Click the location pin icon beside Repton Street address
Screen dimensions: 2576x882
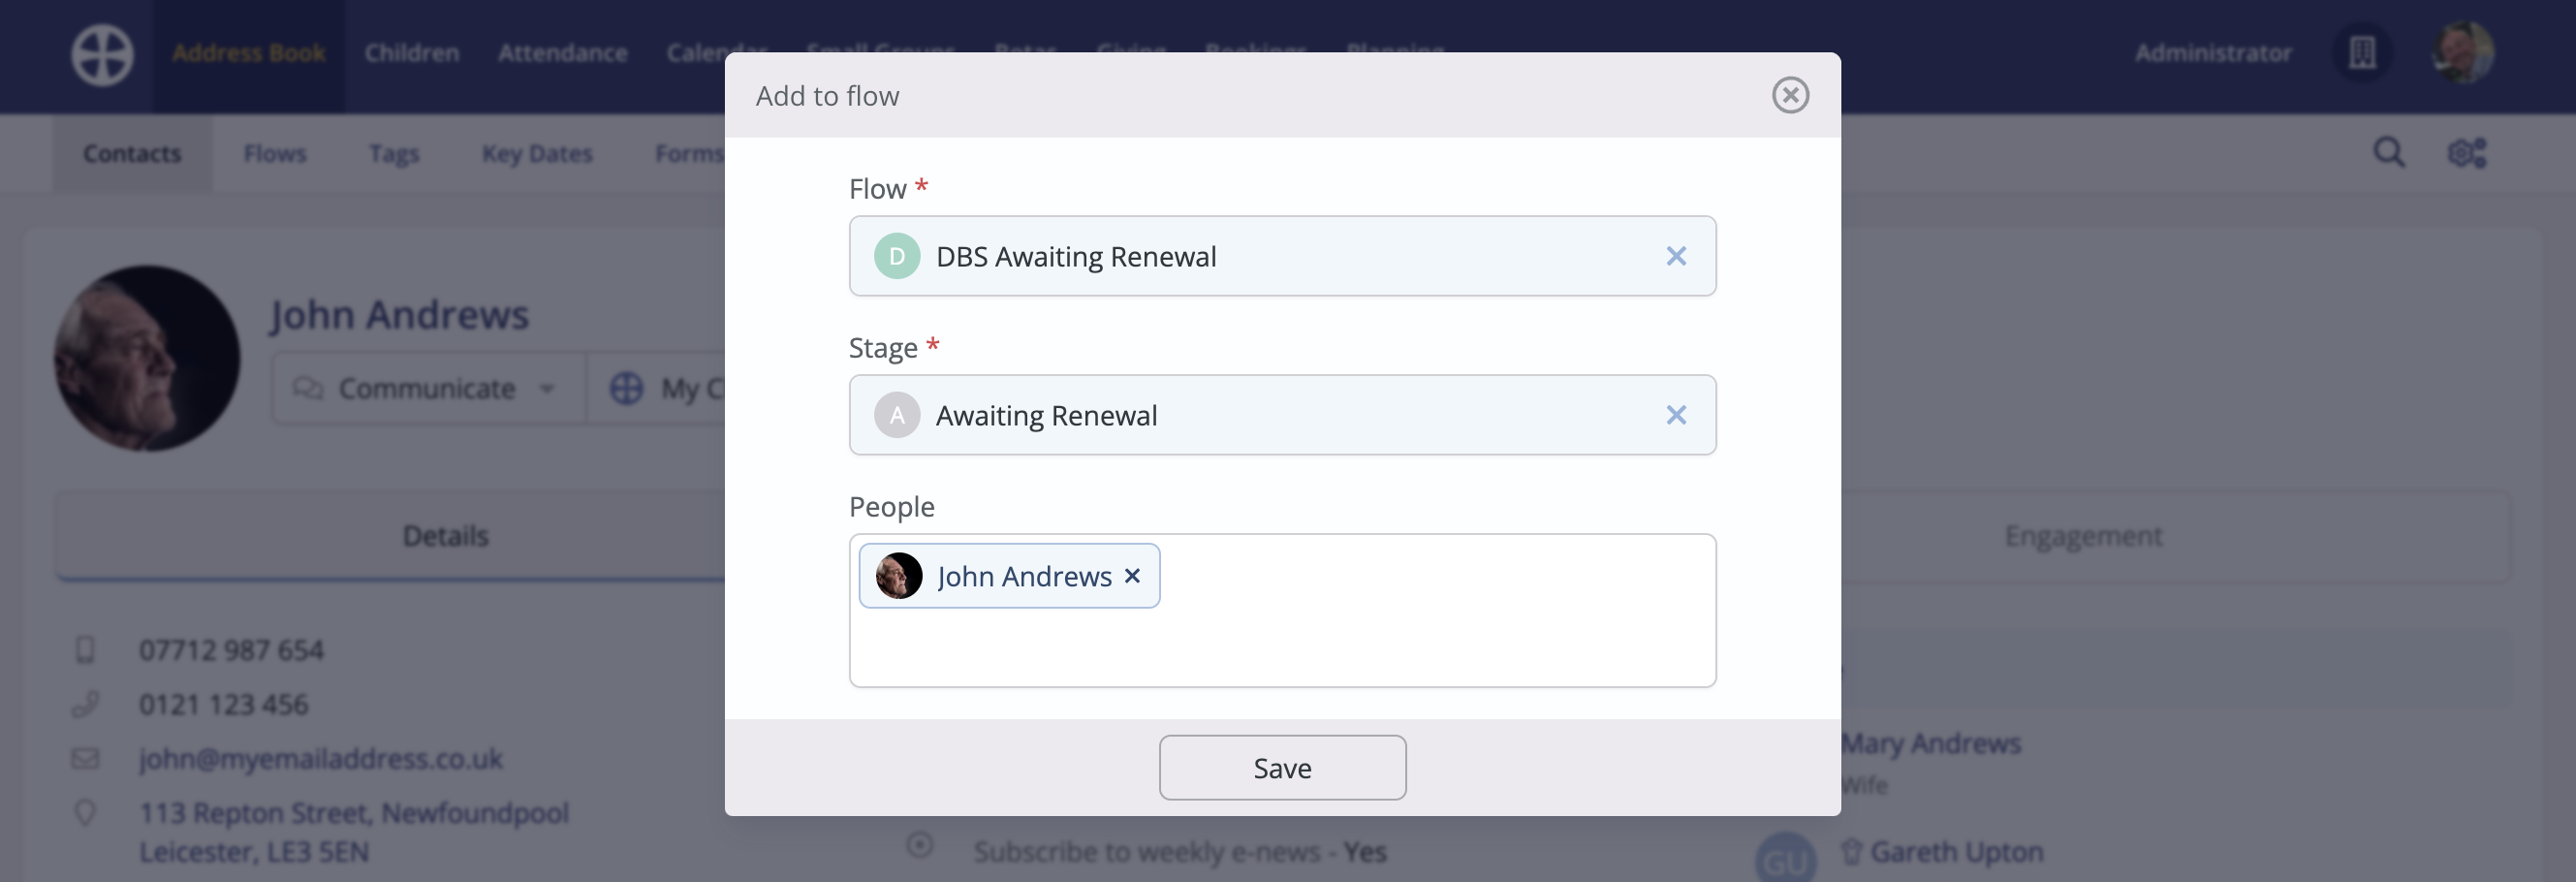tap(86, 811)
